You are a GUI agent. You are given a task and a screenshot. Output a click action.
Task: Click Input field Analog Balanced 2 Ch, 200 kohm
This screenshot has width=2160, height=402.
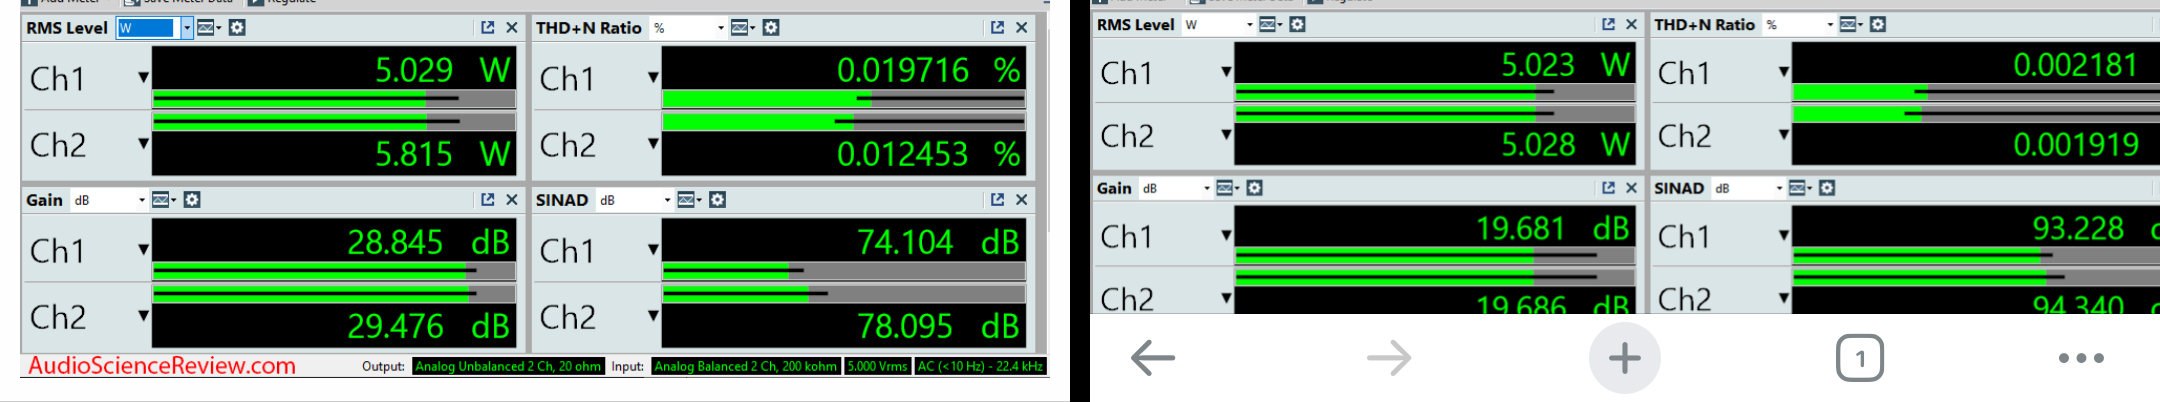746,367
